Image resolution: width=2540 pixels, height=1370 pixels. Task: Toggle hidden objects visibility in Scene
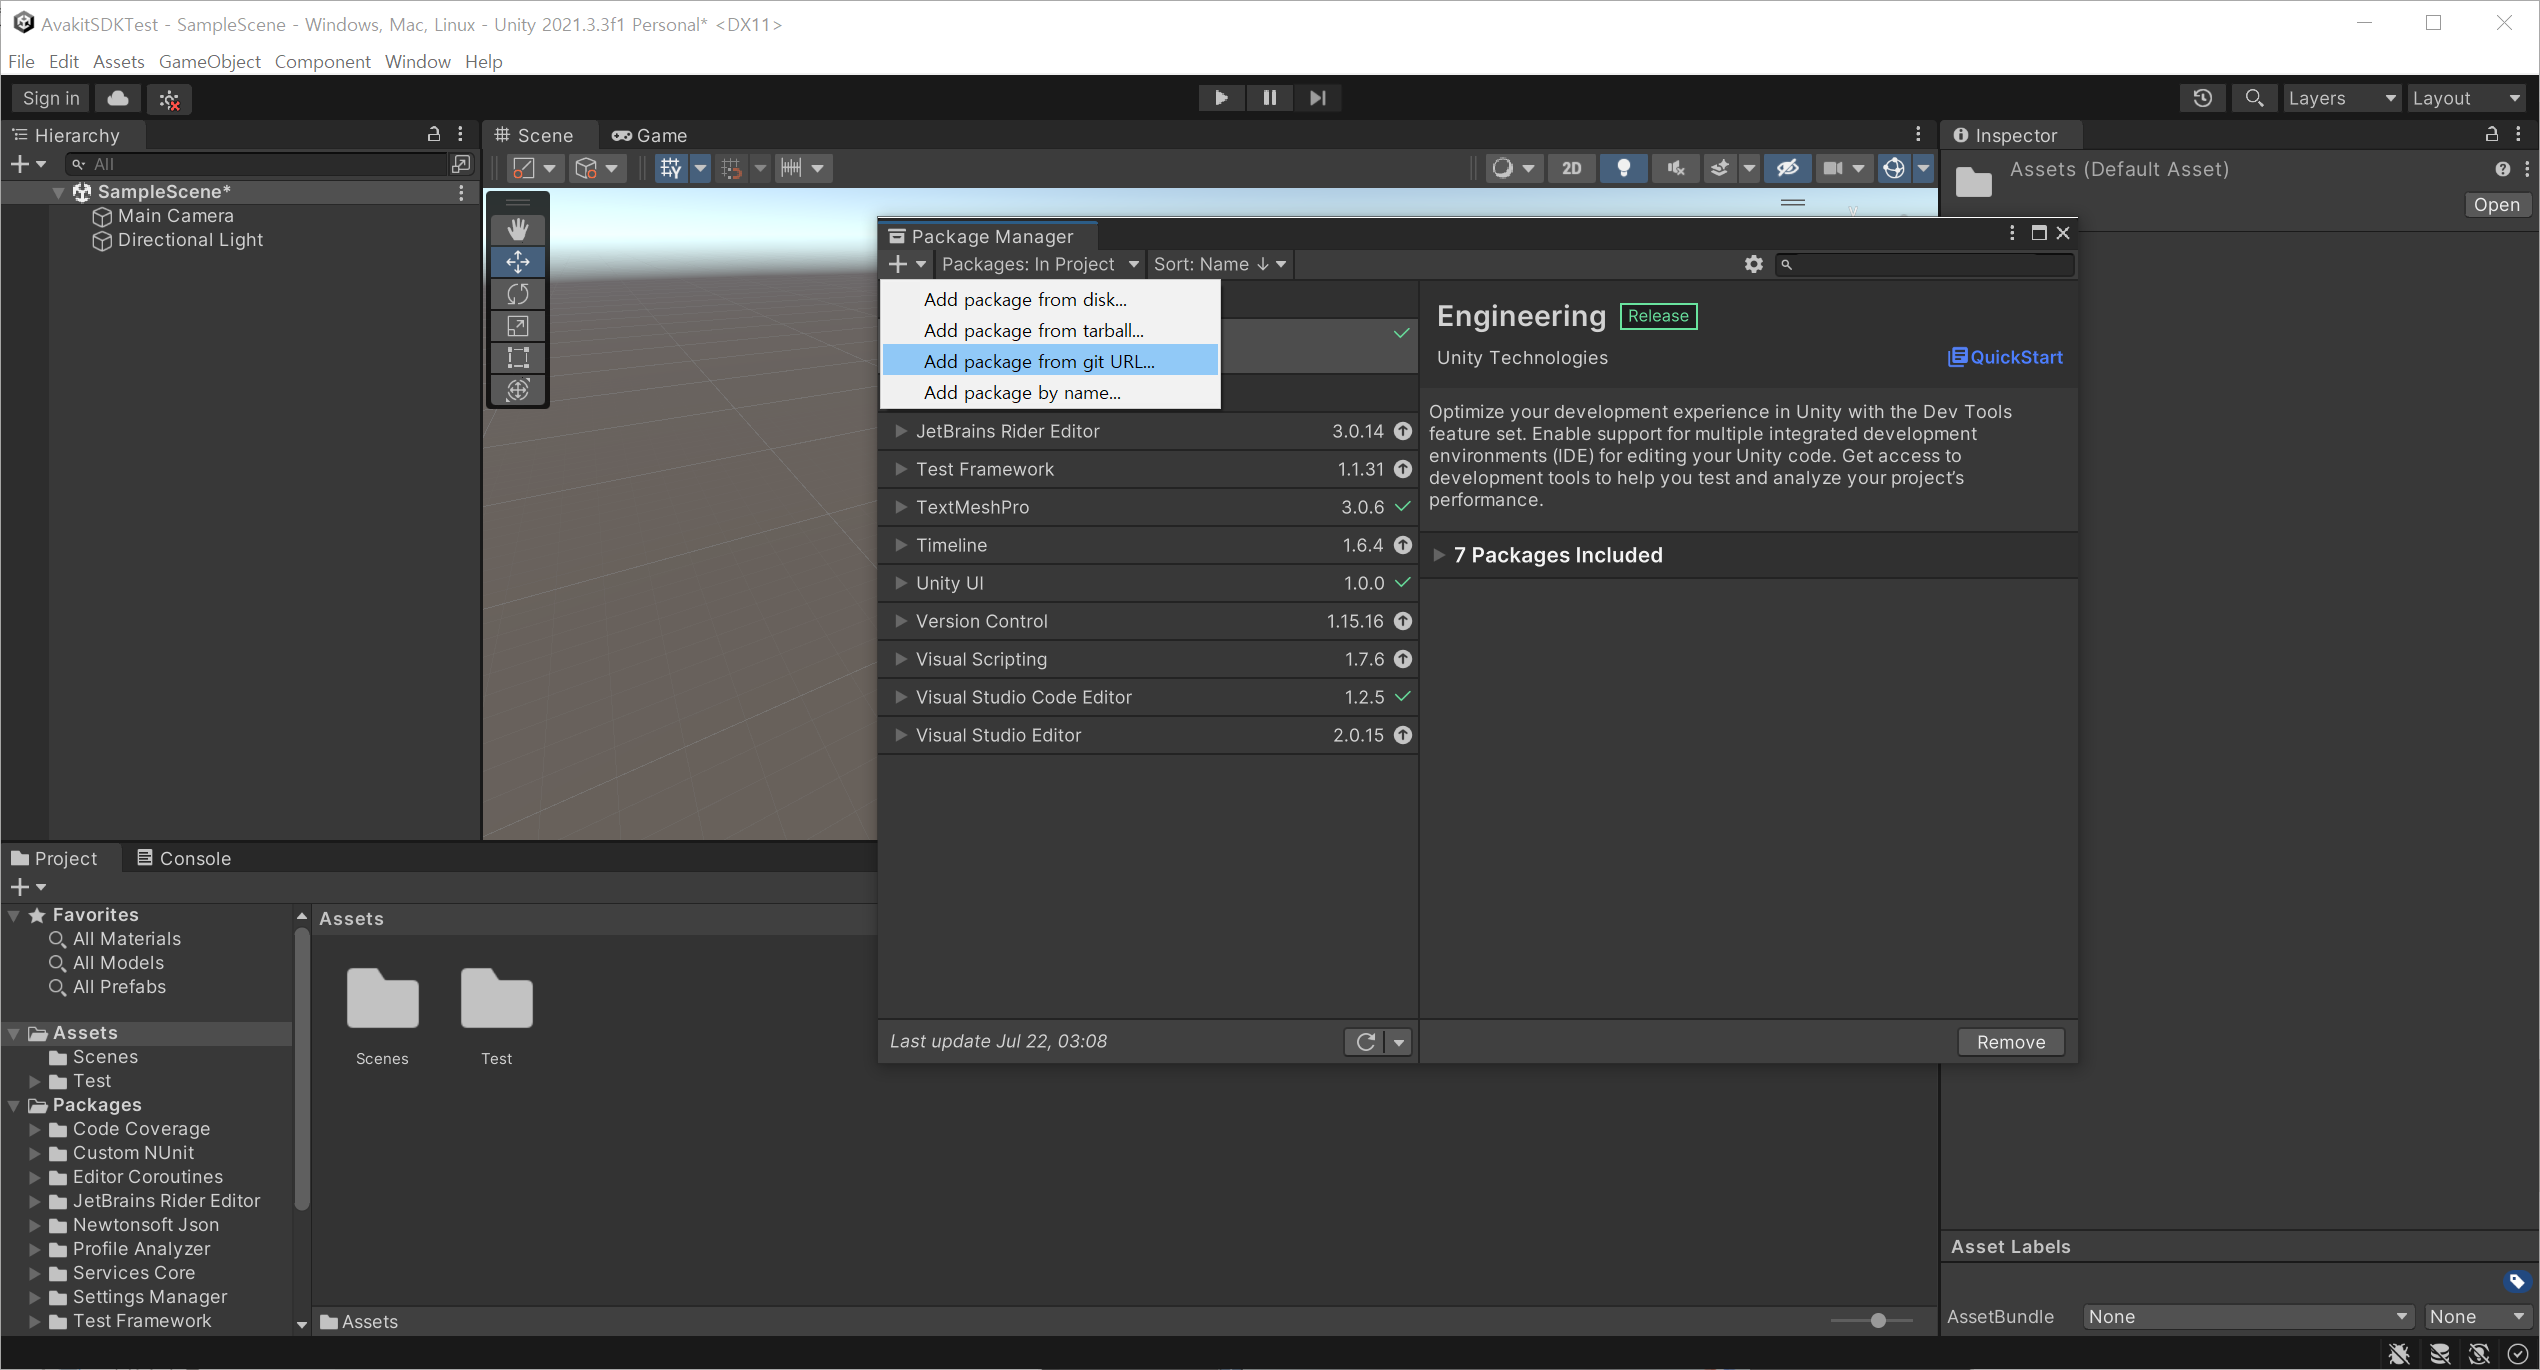[x=1788, y=168]
